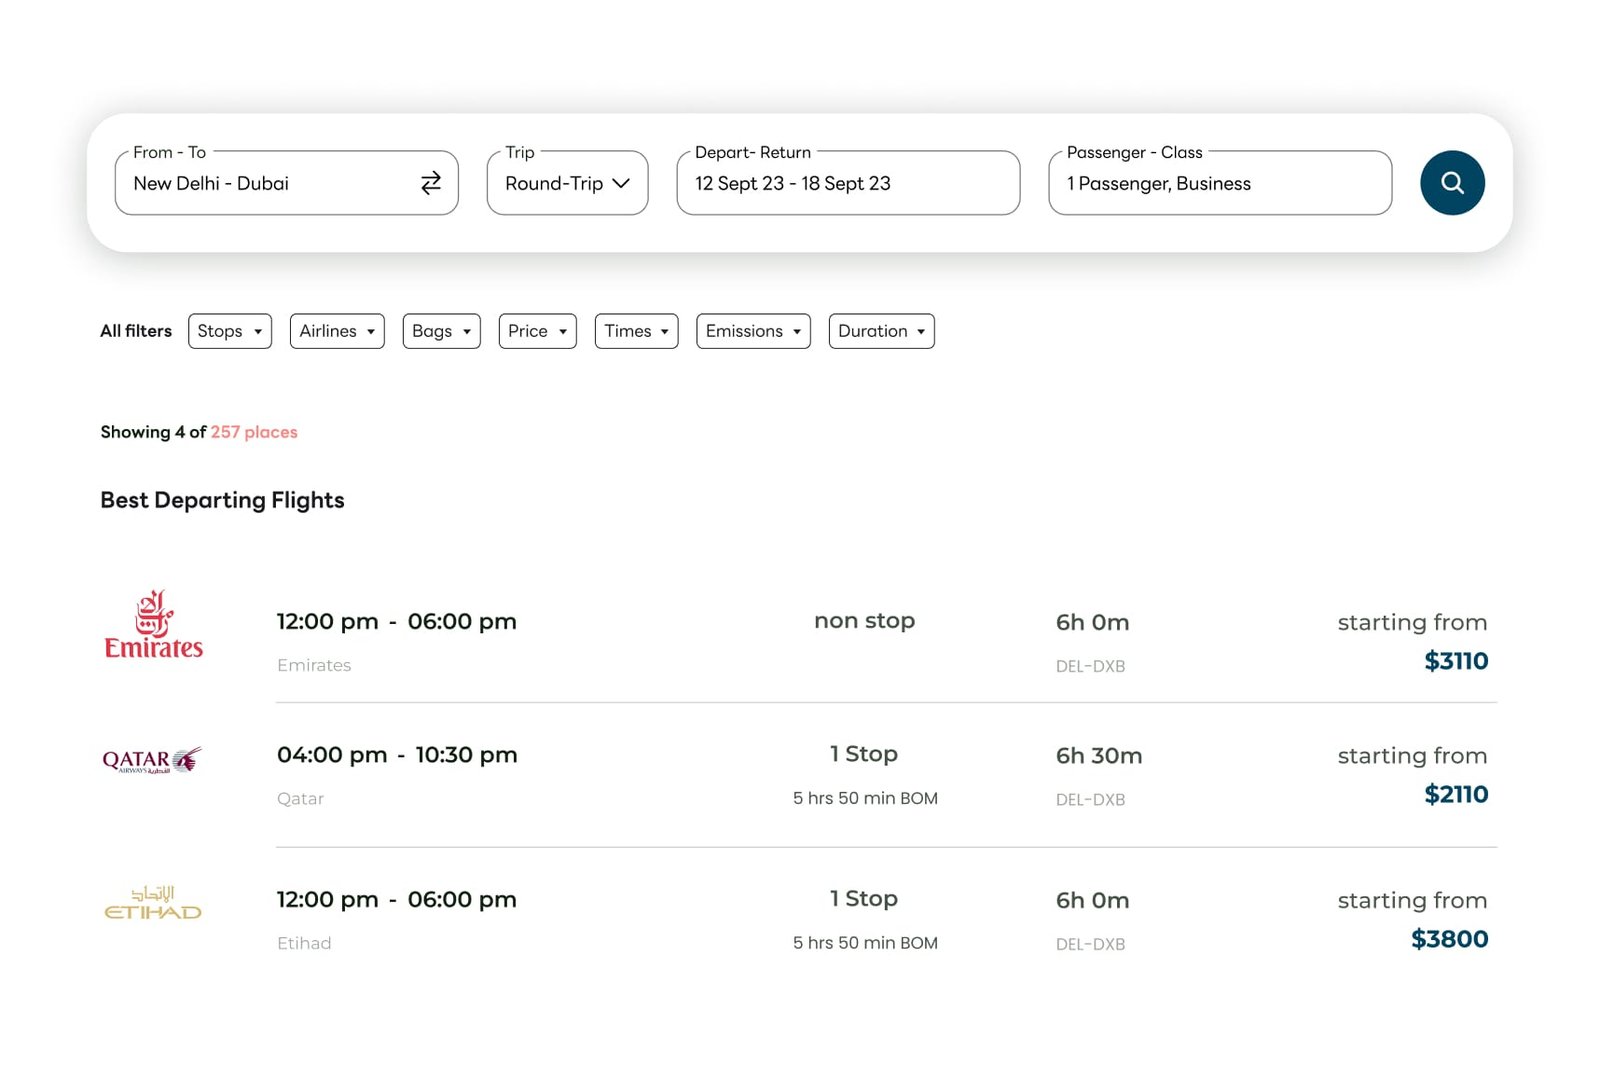Image resolution: width=1600 pixels, height=1069 pixels.
Task: Expand the Stops filter options
Action: tap(229, 331)
